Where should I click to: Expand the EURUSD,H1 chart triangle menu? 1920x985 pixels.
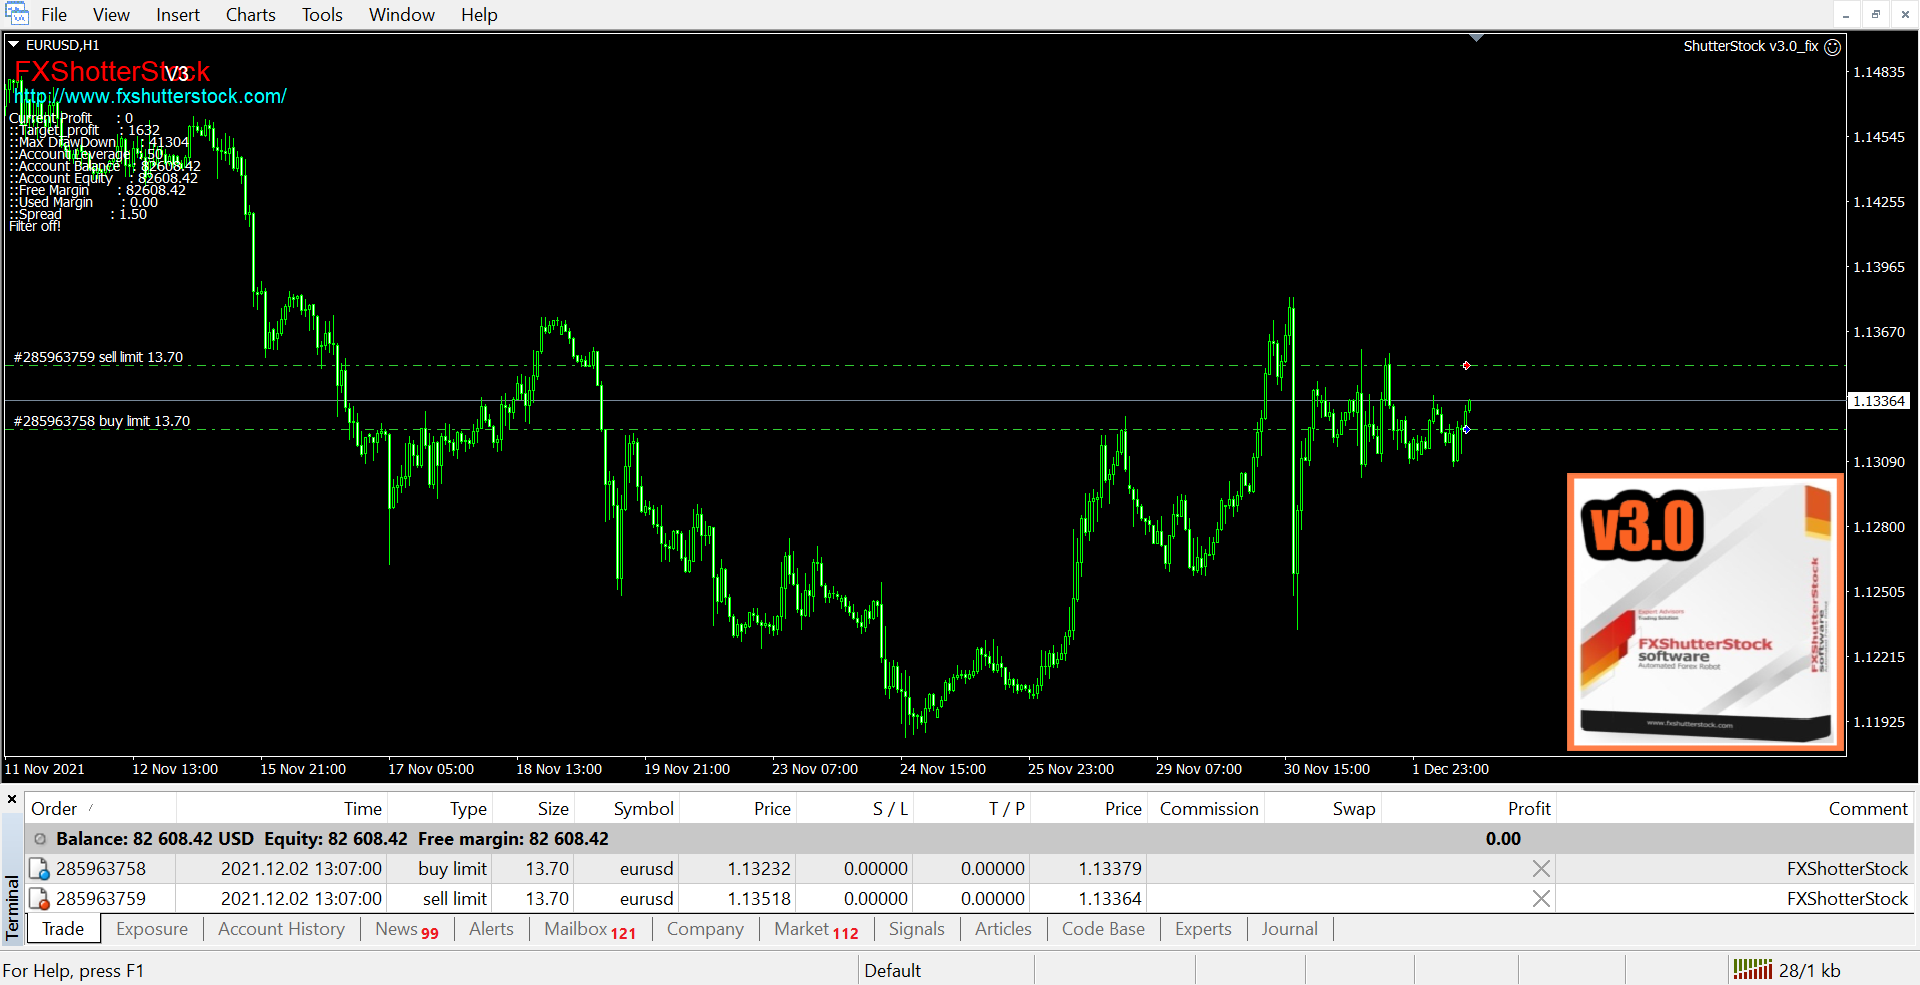click(14, 45)
